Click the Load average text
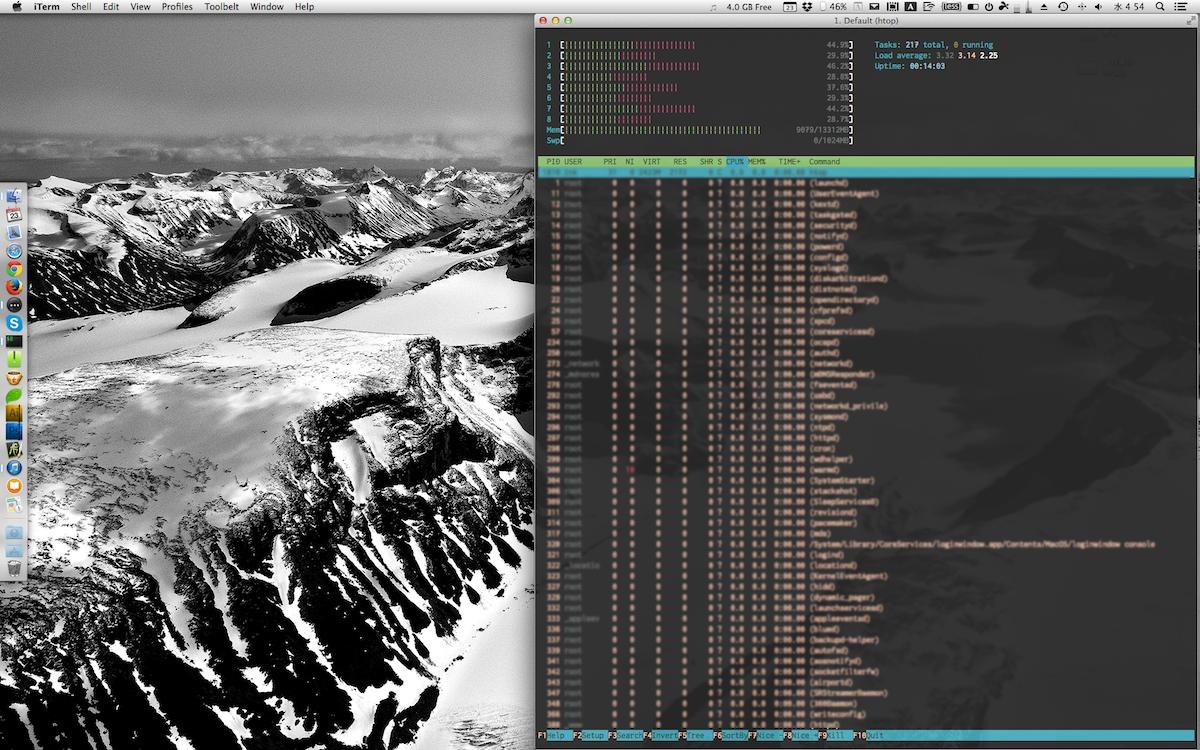Screen dimensions: 1200x750 click(x=936, y=55)
